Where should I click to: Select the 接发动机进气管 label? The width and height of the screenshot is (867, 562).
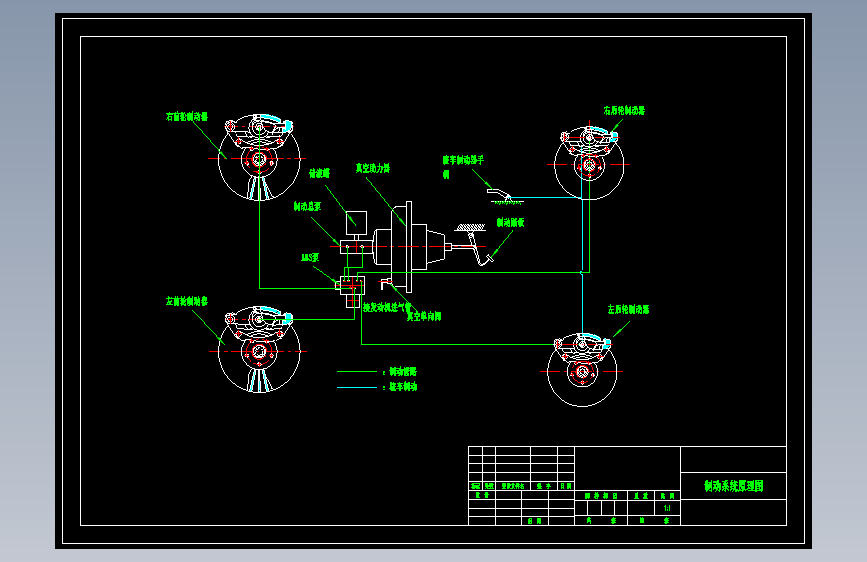point(387,308)
